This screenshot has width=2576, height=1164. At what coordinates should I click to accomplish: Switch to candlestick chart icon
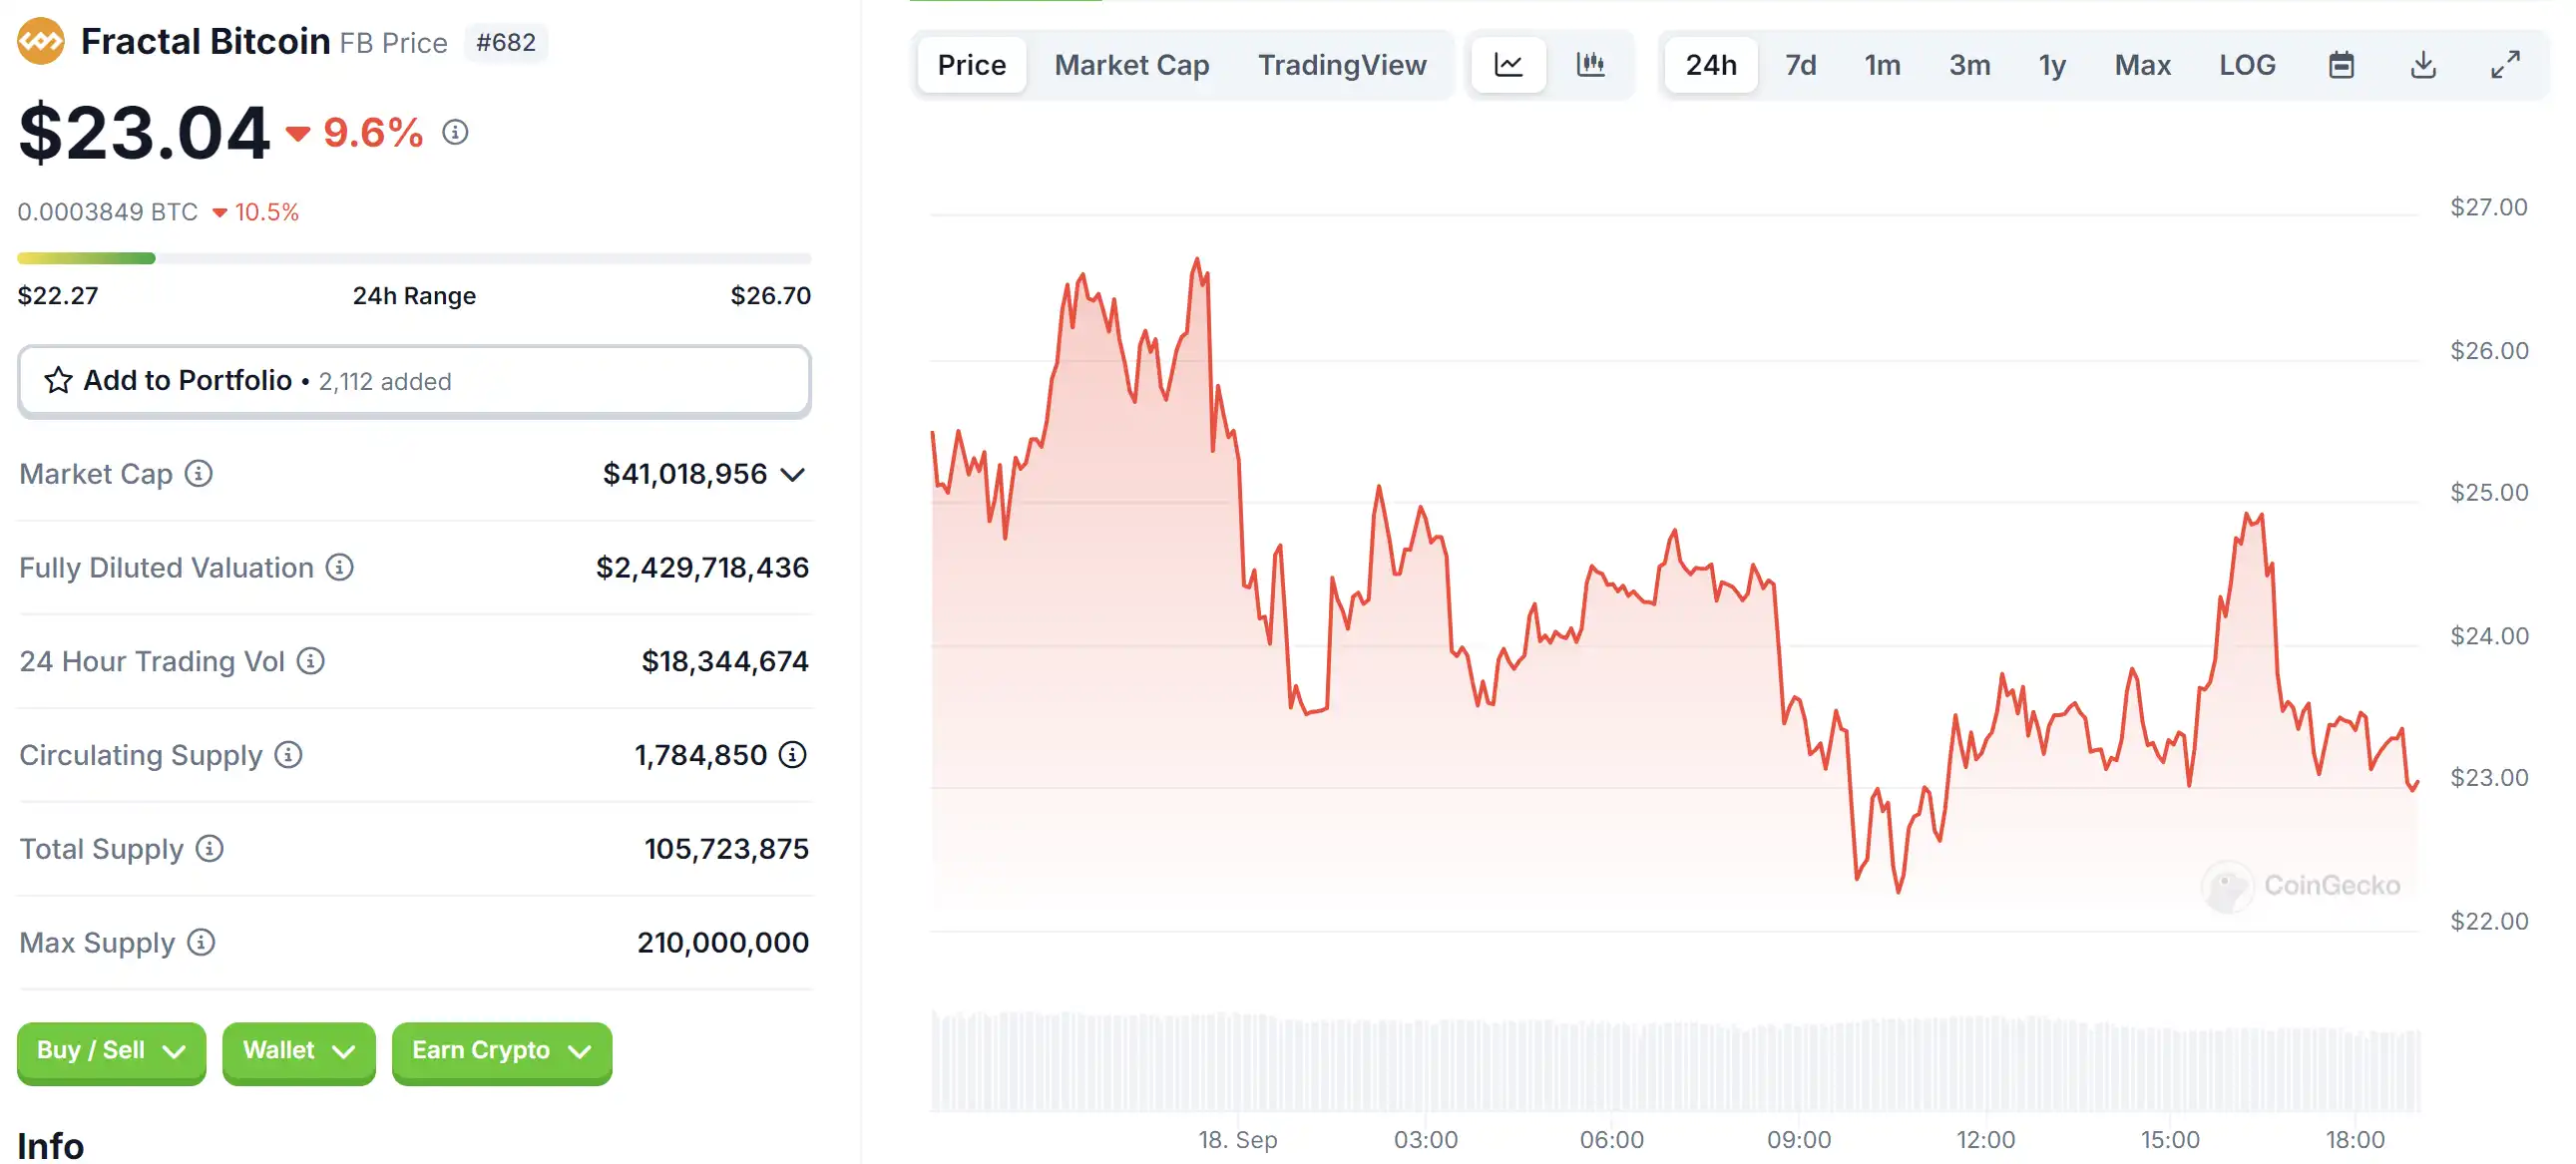coord(1590,66)
